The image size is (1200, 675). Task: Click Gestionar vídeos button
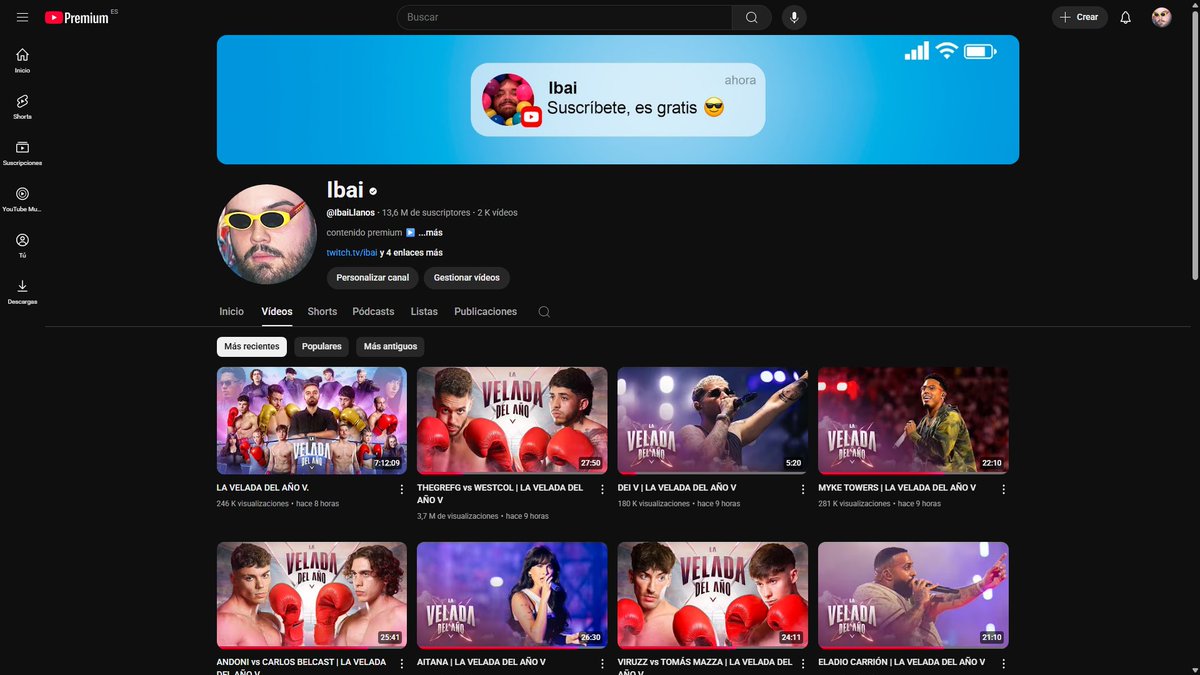pos(466,278)
